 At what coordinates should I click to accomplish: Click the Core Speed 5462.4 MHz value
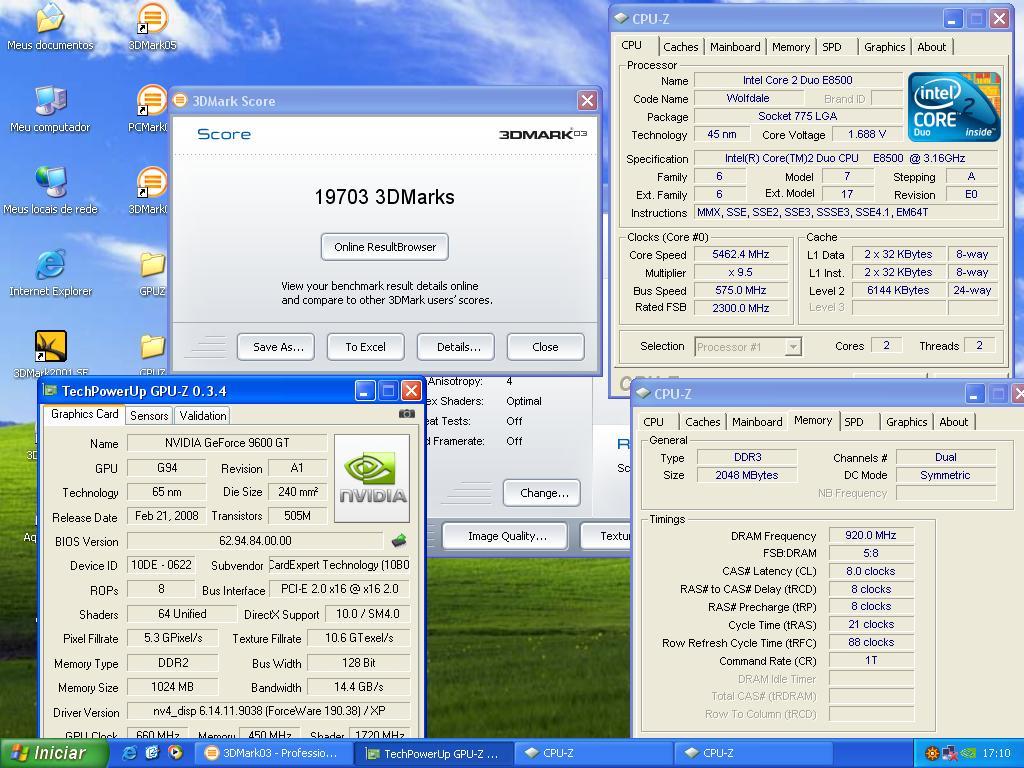tap(741, 255)
